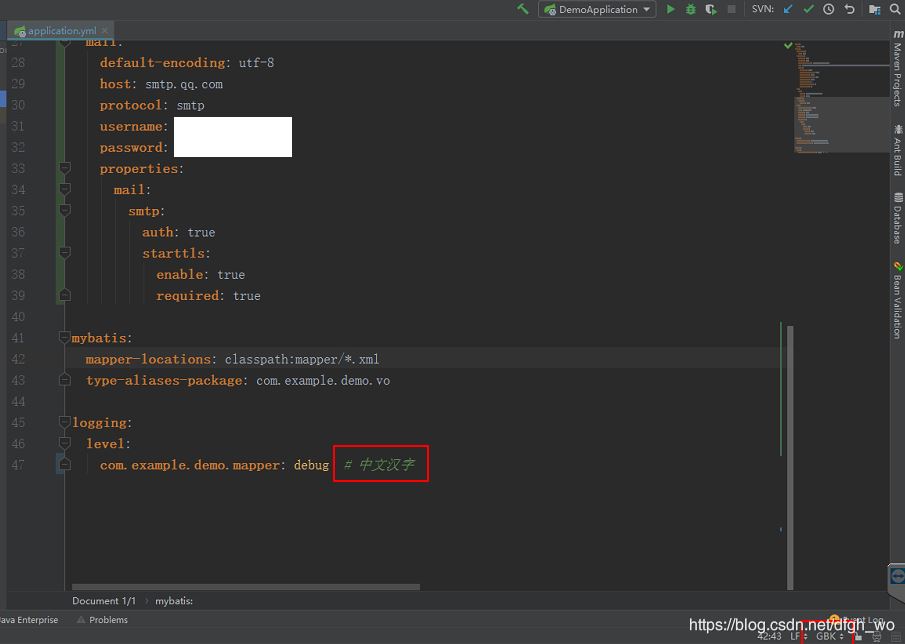
Task: Click the text 'required: true'
Action: 208,295
